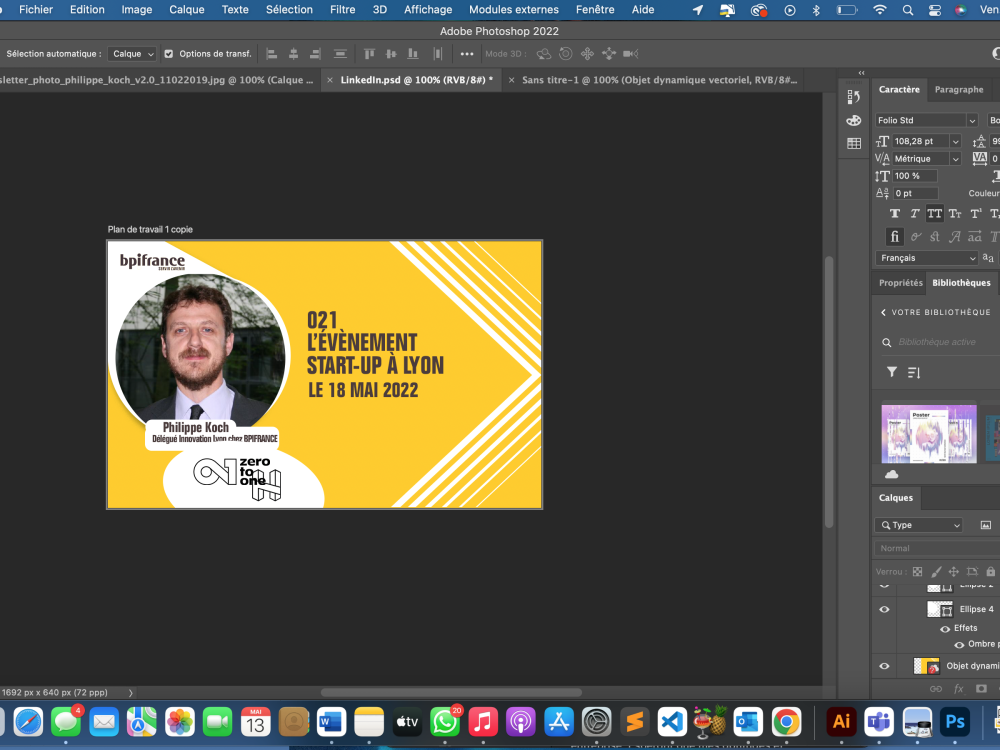Lock all attributes with padlock icon
The width and height of the screenshot is (1000, 750).
[990, 572]
